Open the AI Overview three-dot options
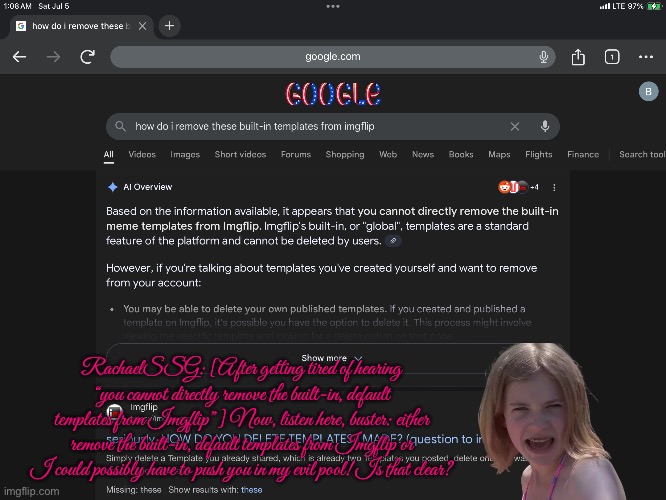 tap(554, 187)
